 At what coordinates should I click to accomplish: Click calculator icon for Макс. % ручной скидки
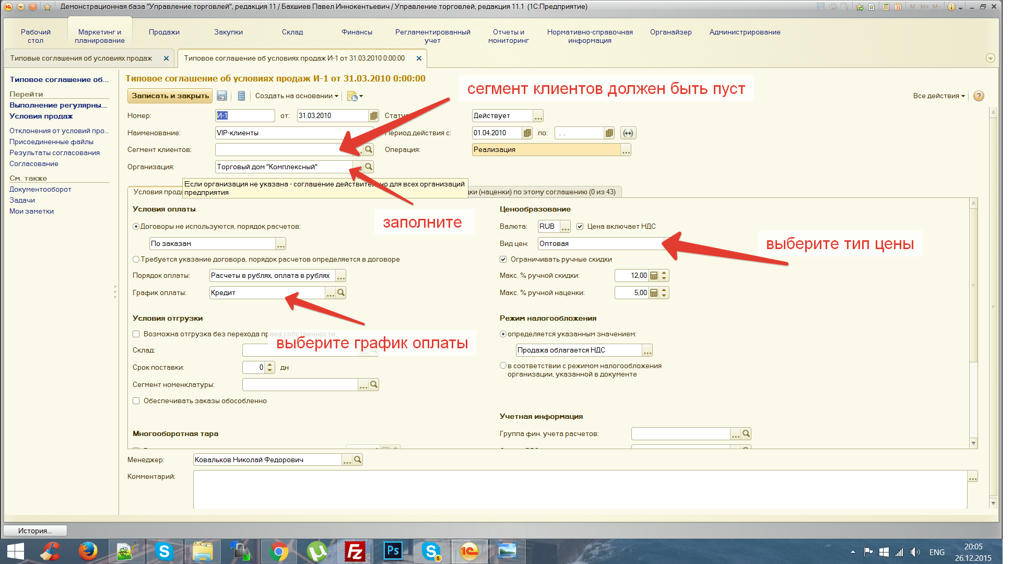(654, 276)
